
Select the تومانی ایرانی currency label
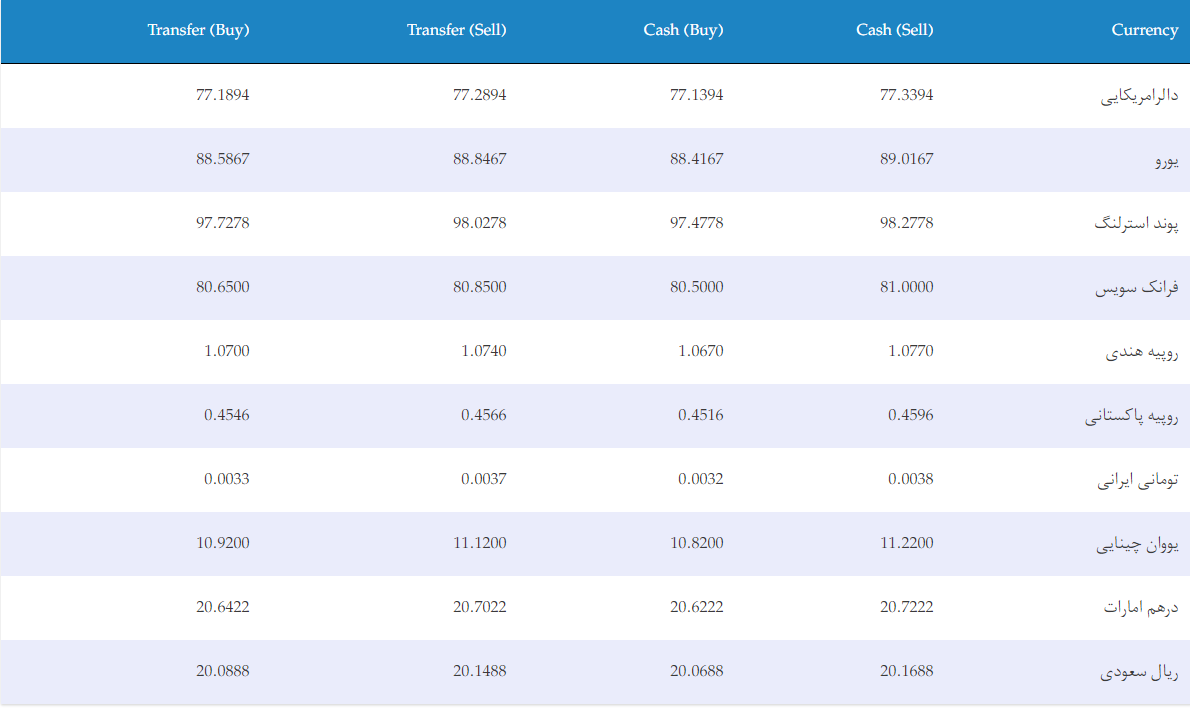pyautogui.click(x=1137, y=480)
